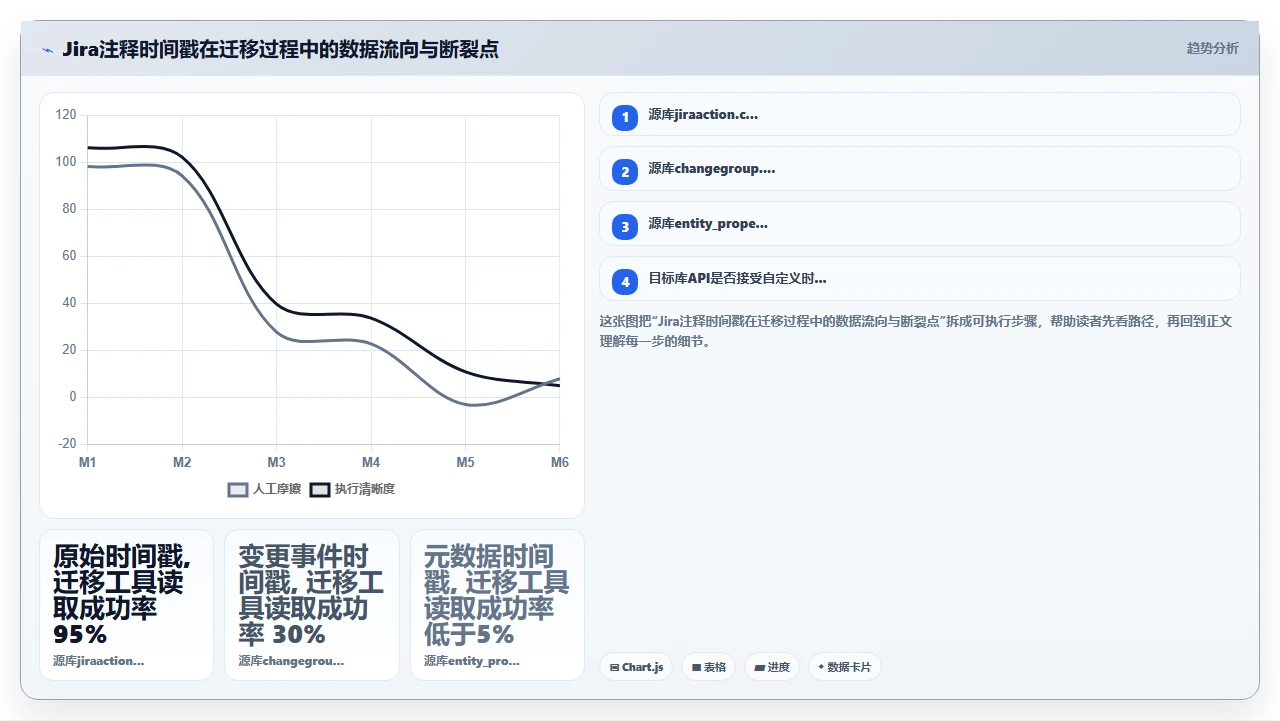Viewport: 1280px width, 721px height.
Task: Click the M4 axis label
Action: tap(371, 462)
